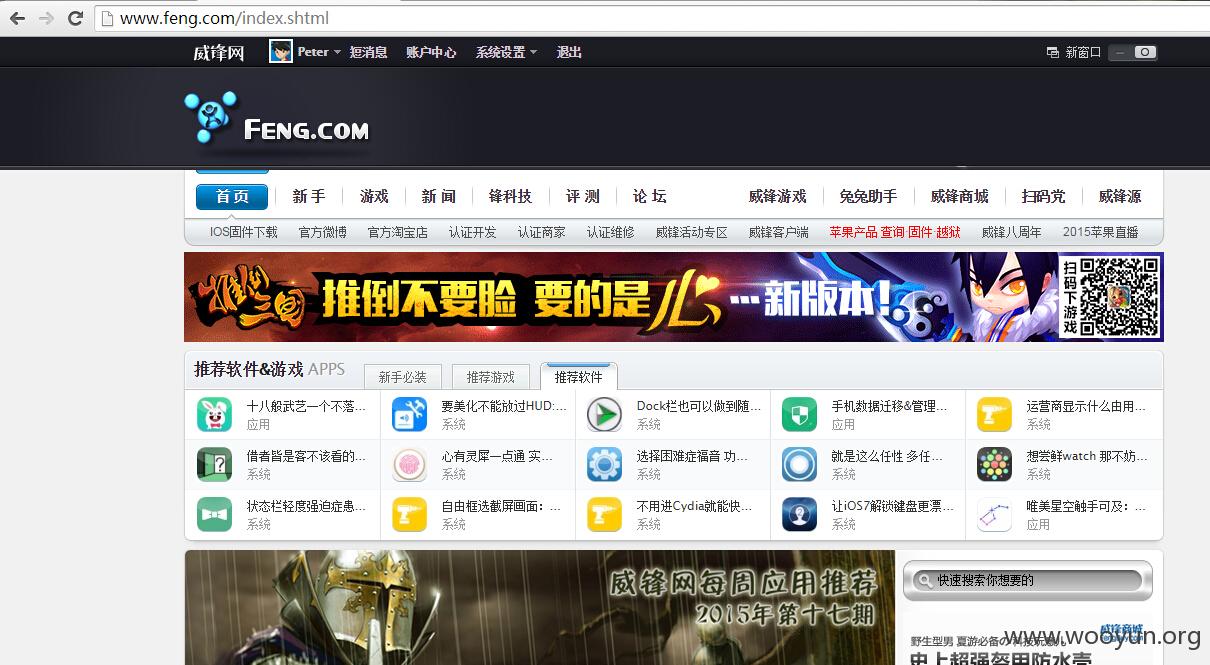Click the red 苹果产品 查询 固件 越狱 link
This screenshot has height=665, width=1210.
[895, 232]
